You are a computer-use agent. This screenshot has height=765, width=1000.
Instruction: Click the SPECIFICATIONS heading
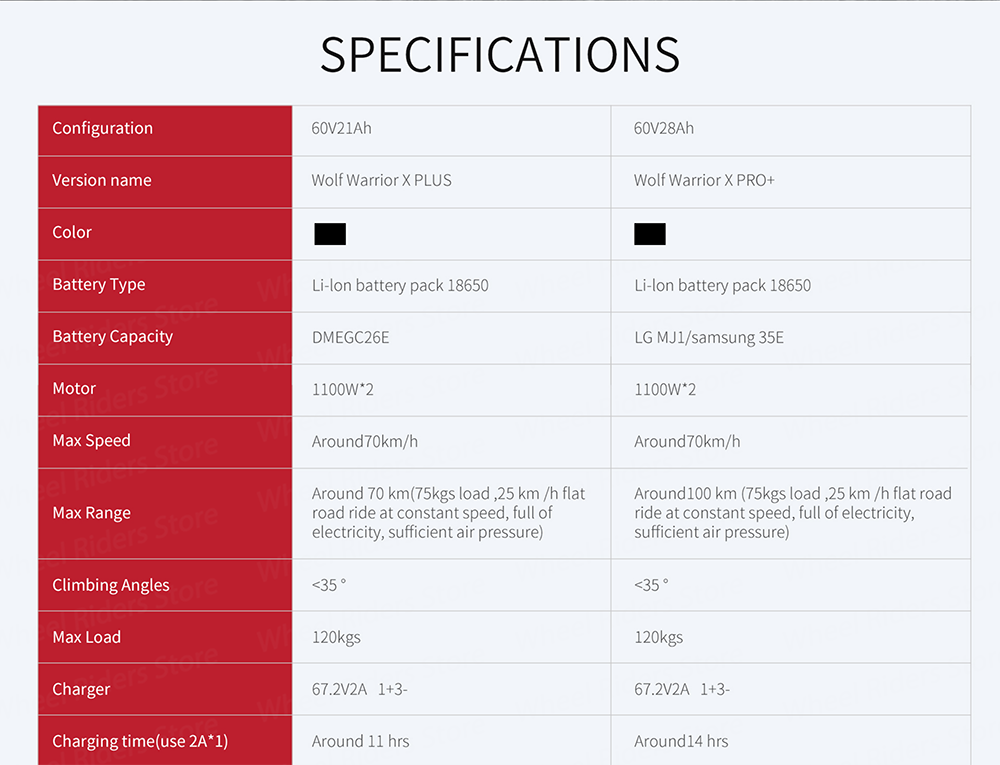point(500,54)
